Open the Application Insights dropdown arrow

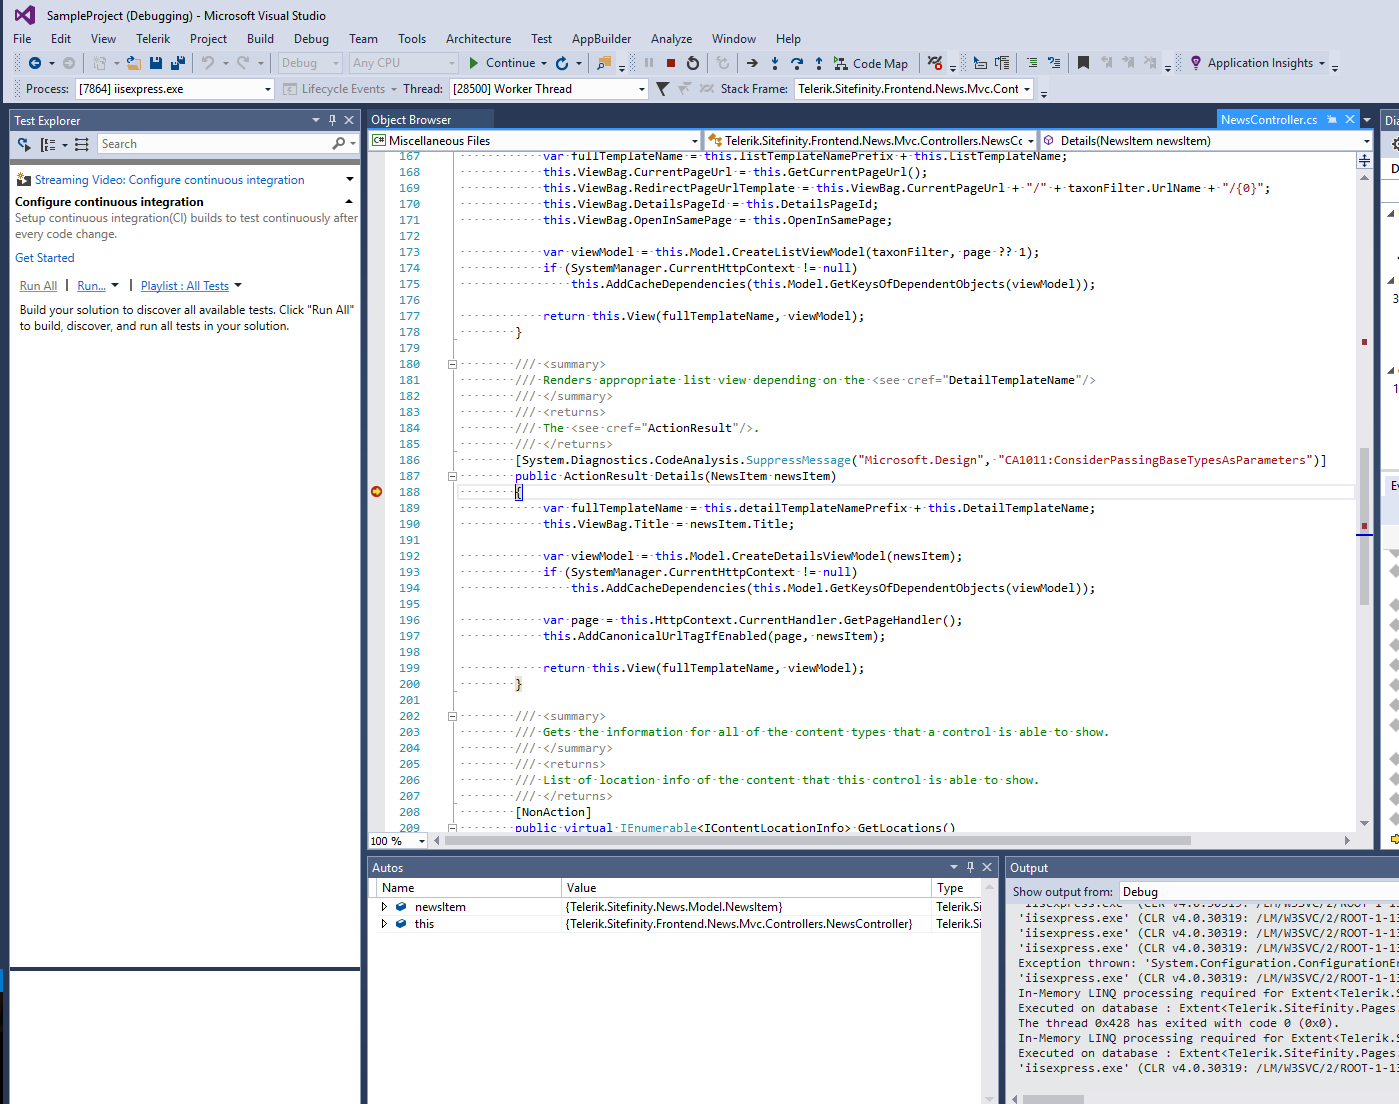(1322, 63)
